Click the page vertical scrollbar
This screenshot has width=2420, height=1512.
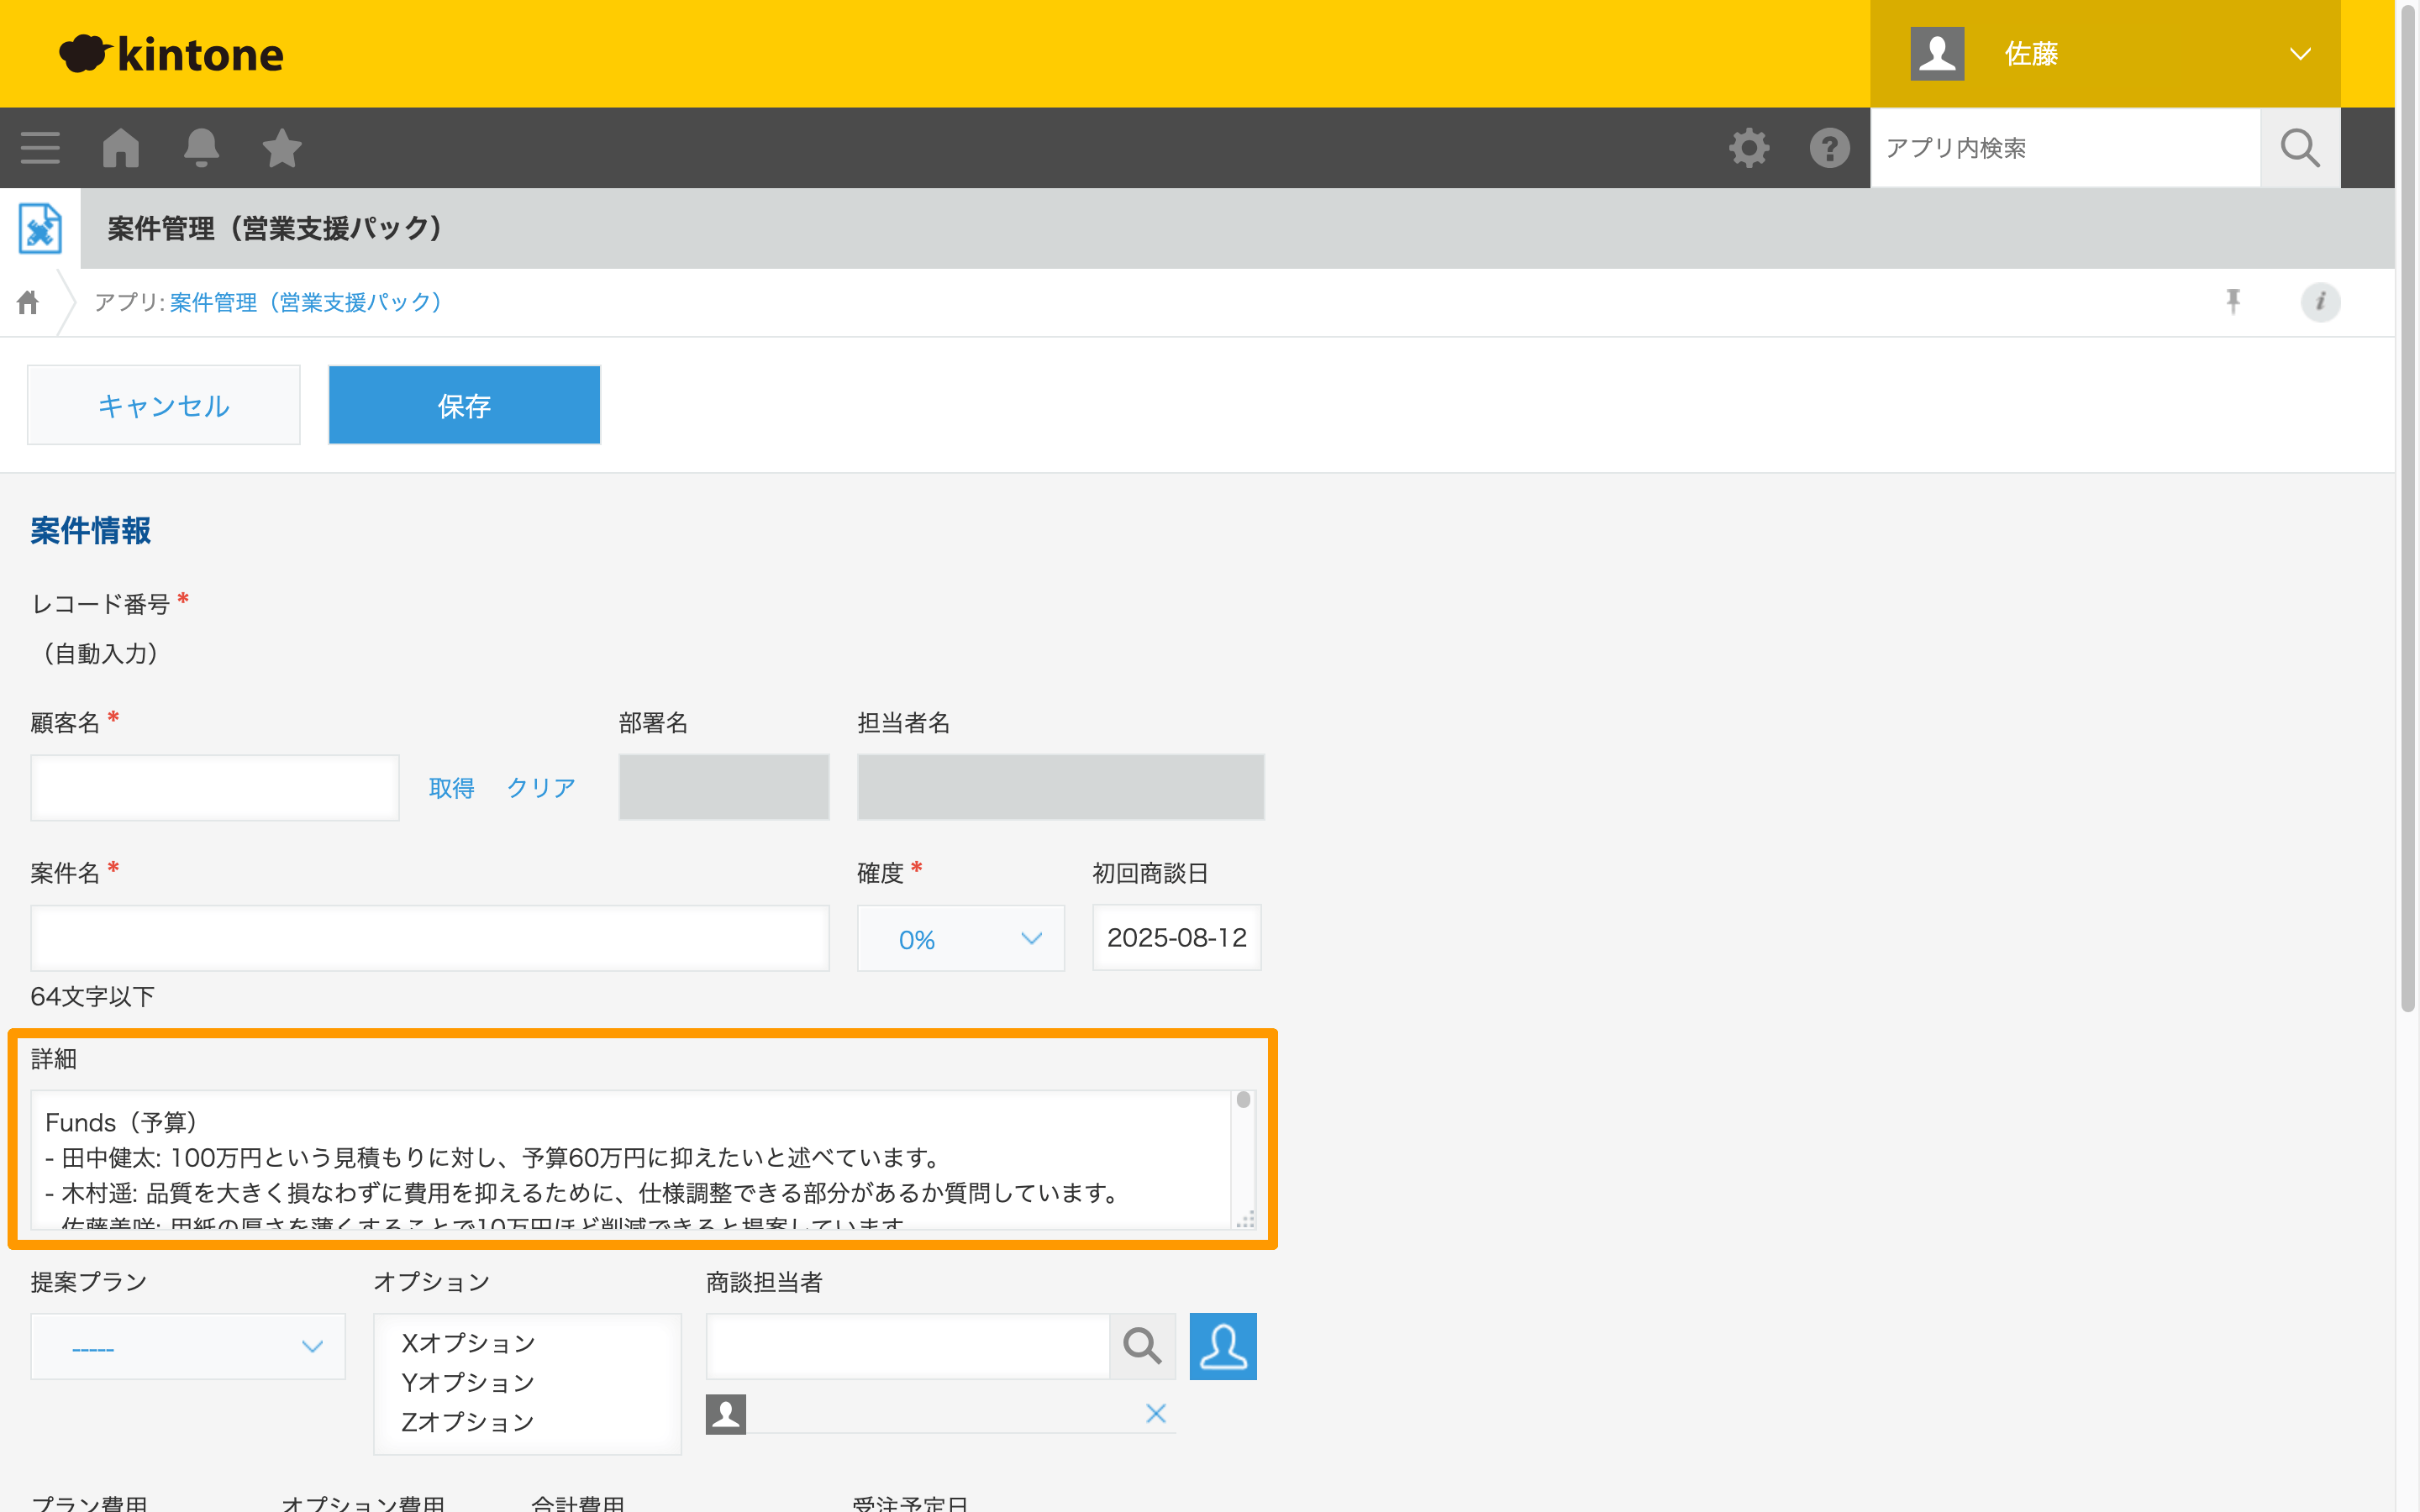click(x=2409, y=507)
